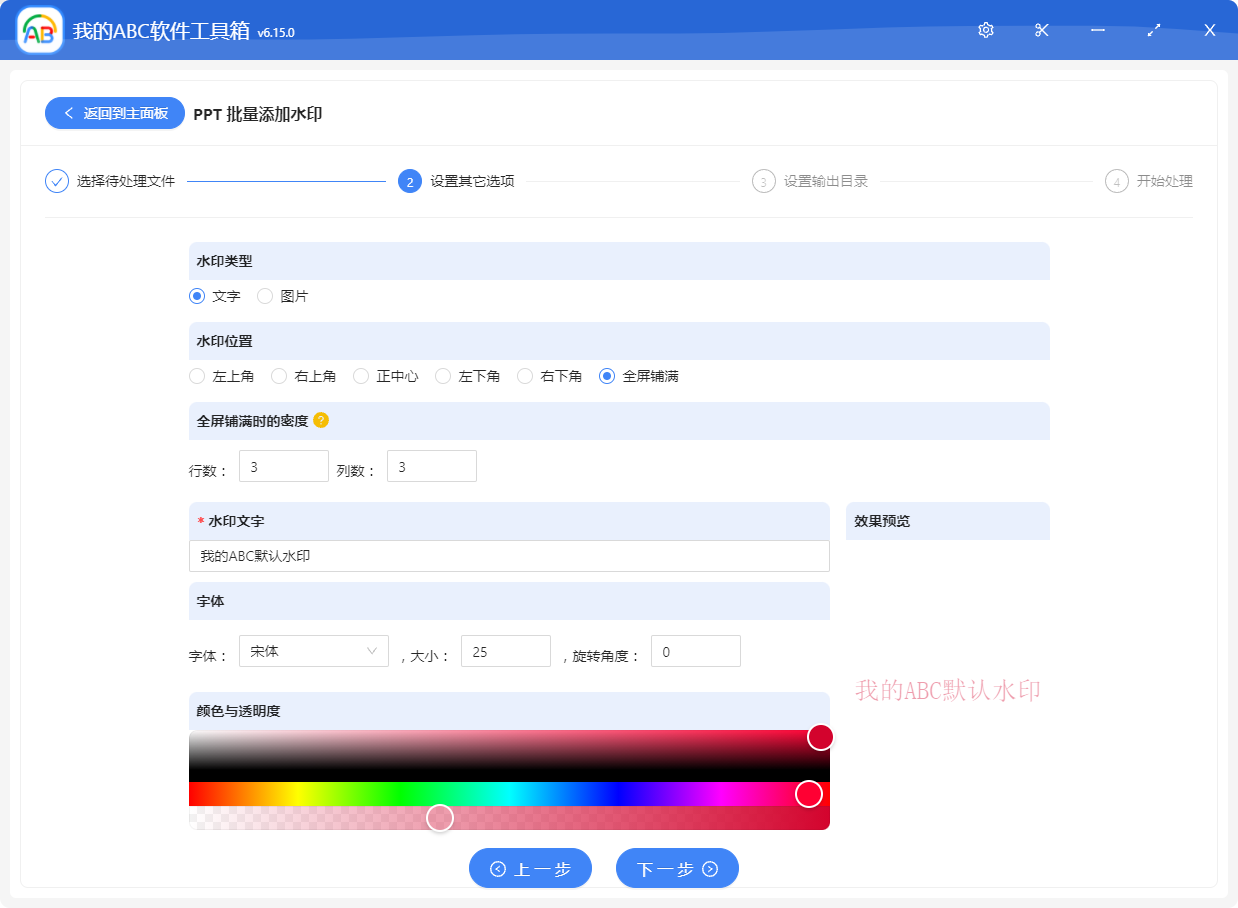Screen dimensions: 1238x908
Task: Click the step 4 number circle
Action: (1117, 181)
